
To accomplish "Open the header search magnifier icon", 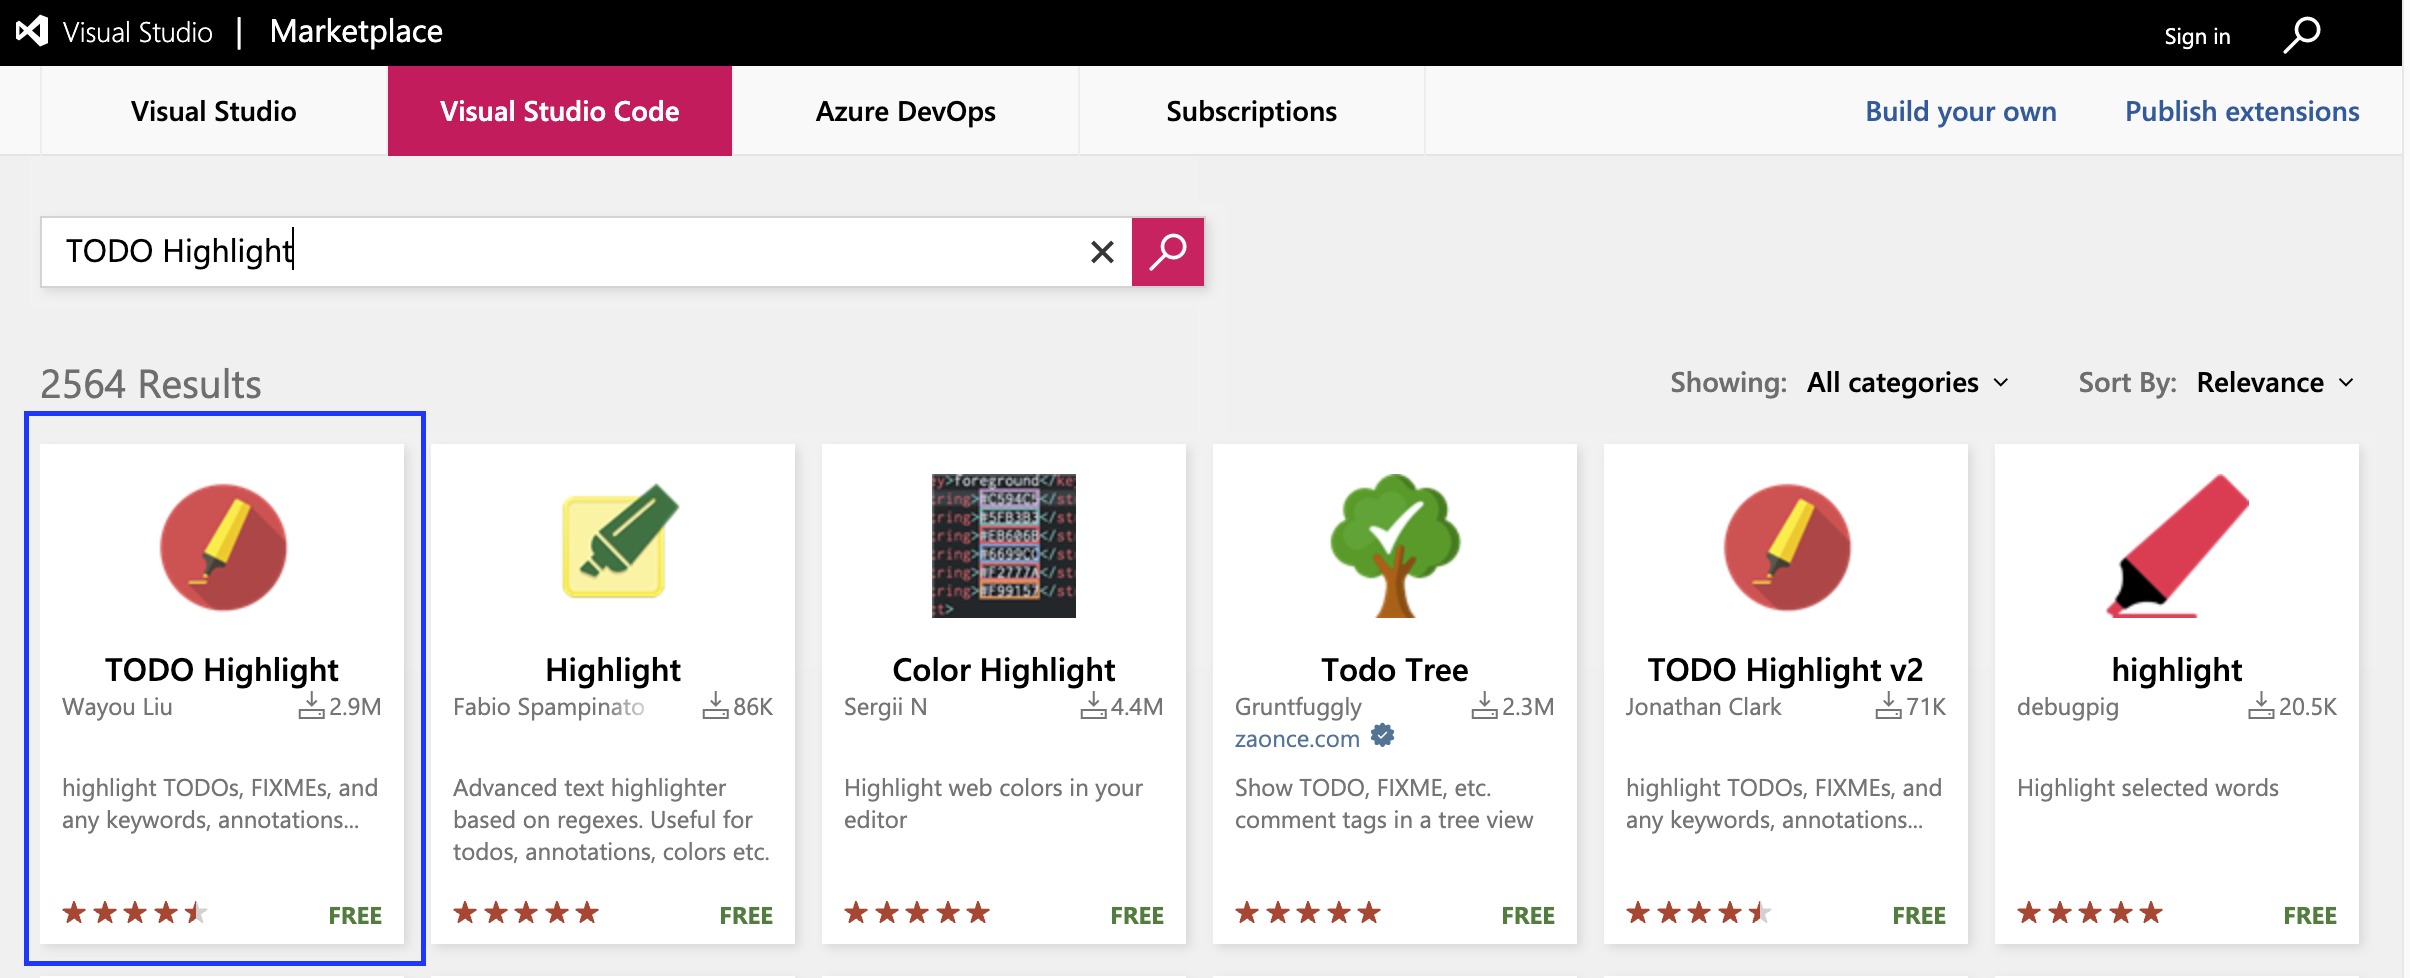I will pos(2302,34).
